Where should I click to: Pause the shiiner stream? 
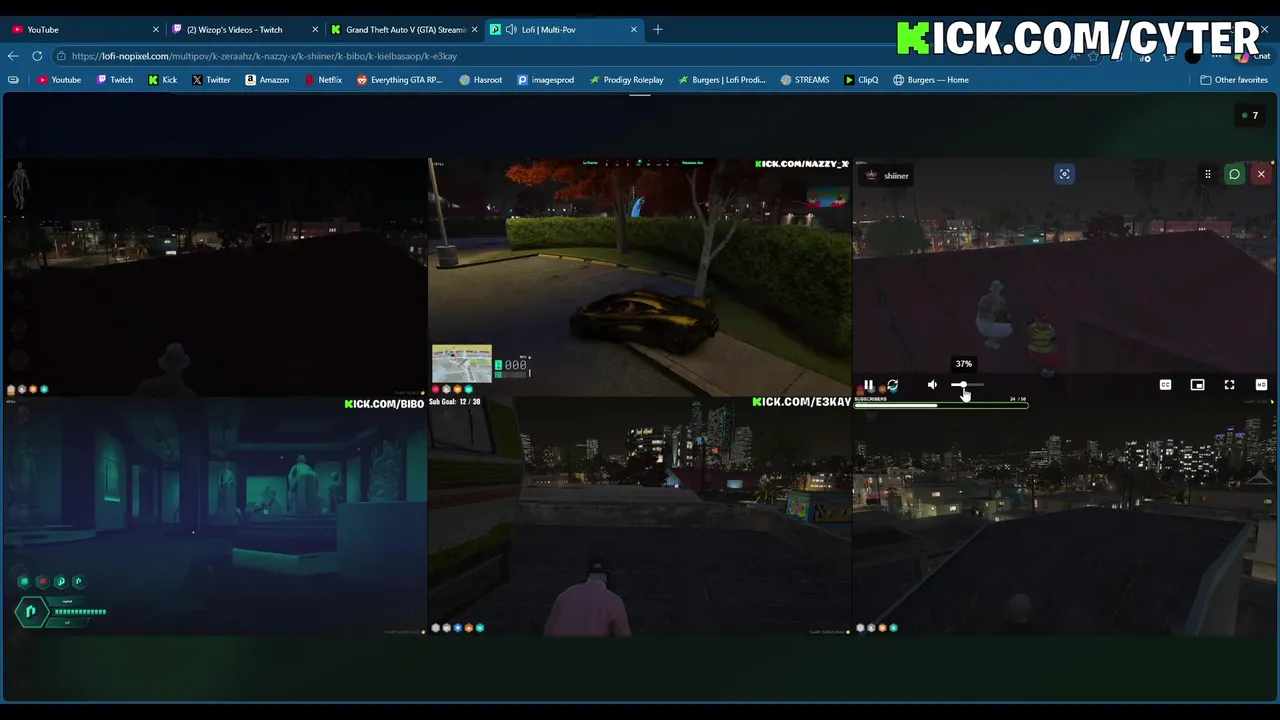coord(868,385)
